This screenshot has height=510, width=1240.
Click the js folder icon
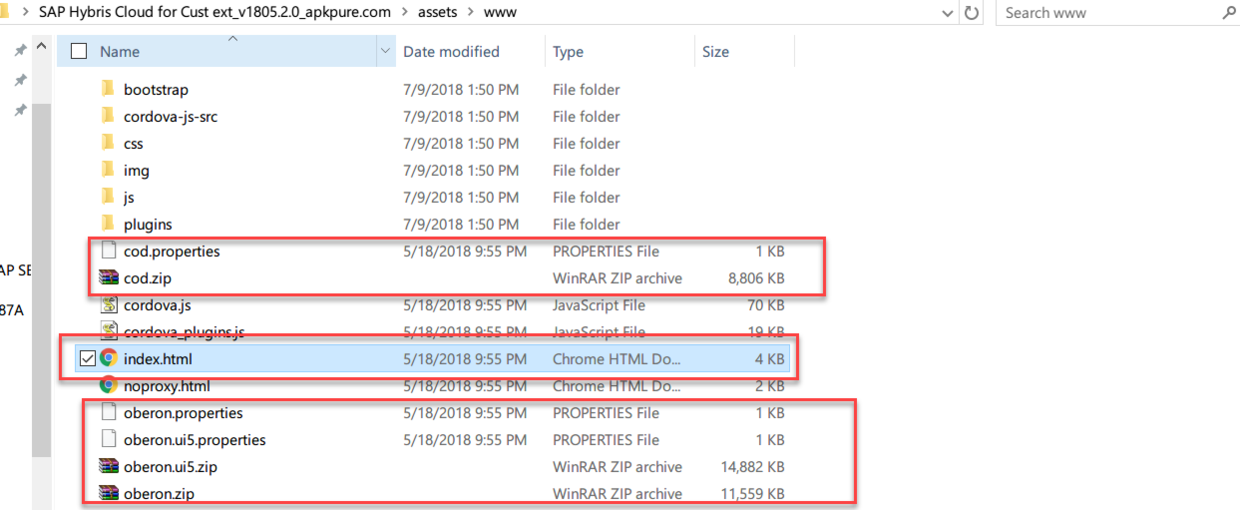point(108,197)
